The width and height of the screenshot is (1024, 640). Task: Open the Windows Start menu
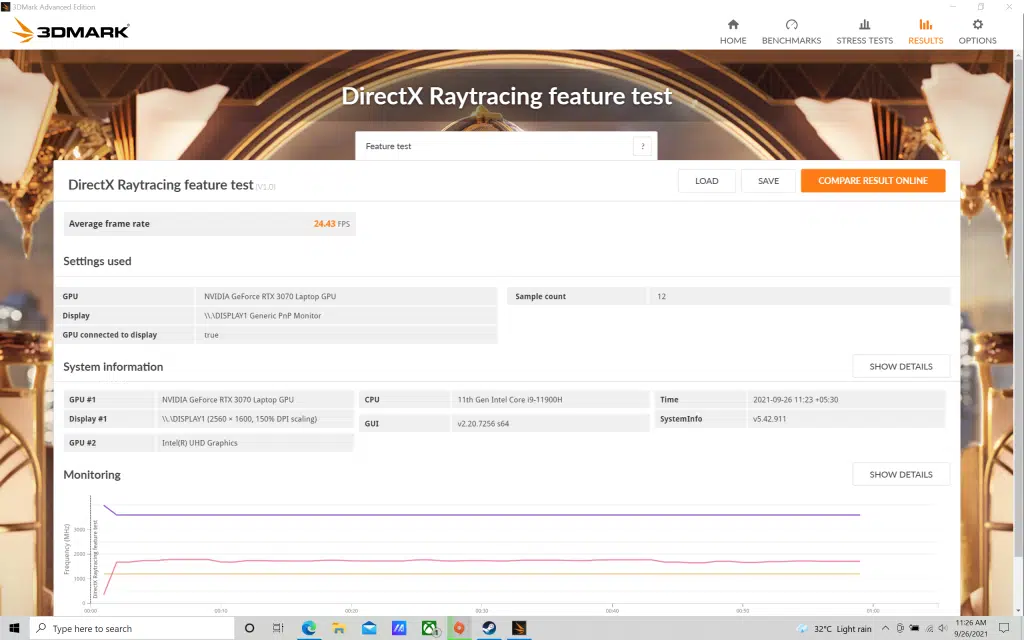(14, 628)
